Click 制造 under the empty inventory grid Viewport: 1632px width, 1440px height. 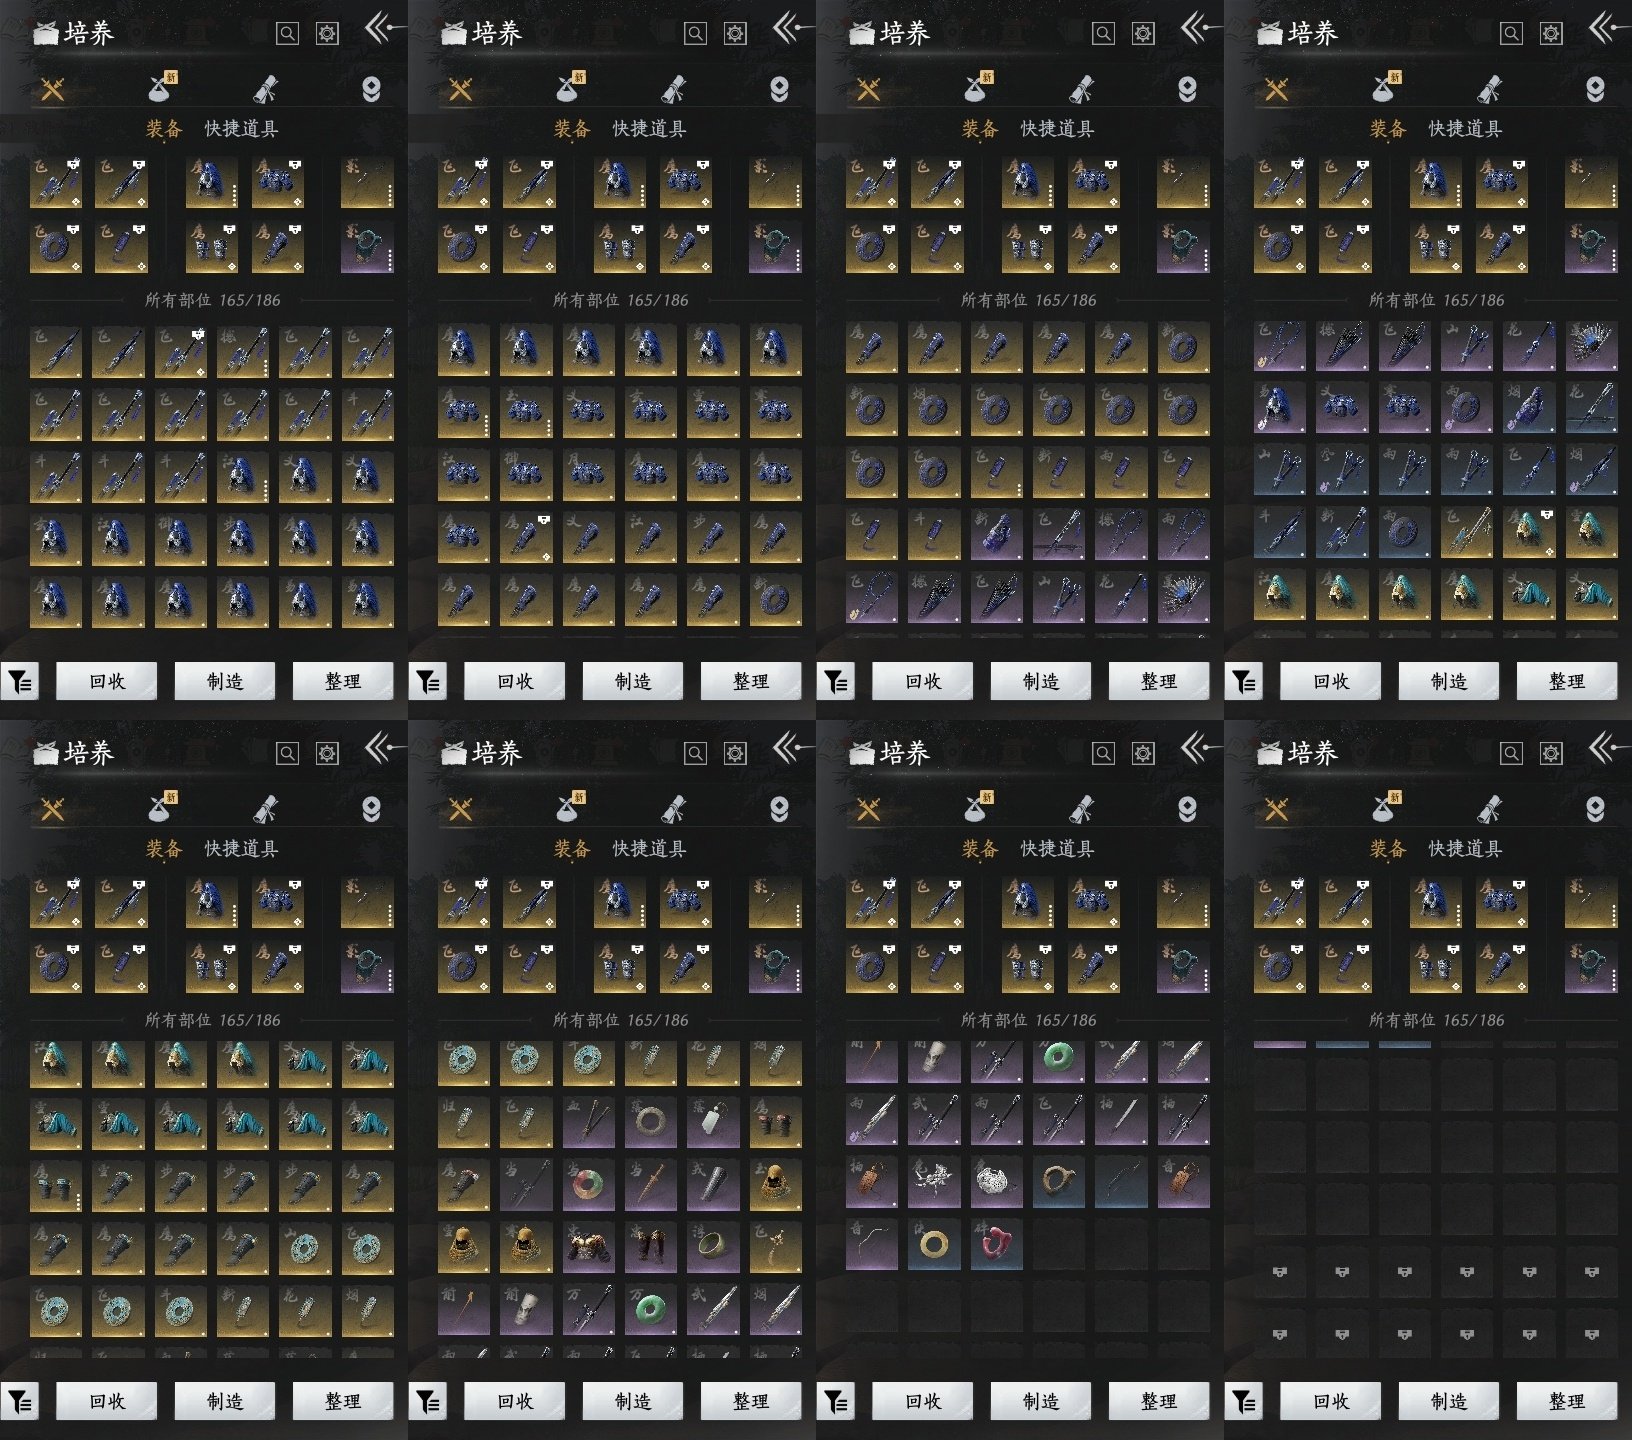click(1449, 1401)
